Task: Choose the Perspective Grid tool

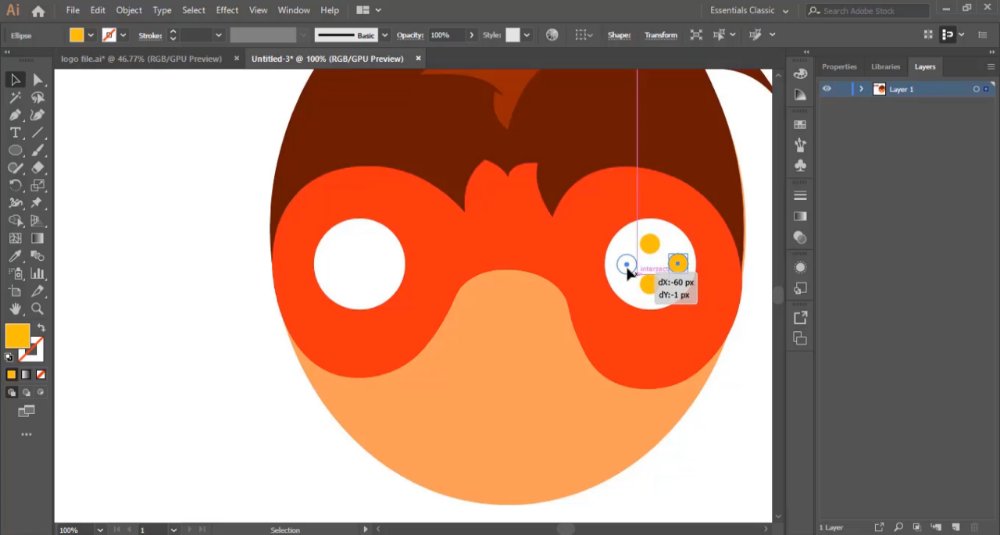Action: pos(38,221)
